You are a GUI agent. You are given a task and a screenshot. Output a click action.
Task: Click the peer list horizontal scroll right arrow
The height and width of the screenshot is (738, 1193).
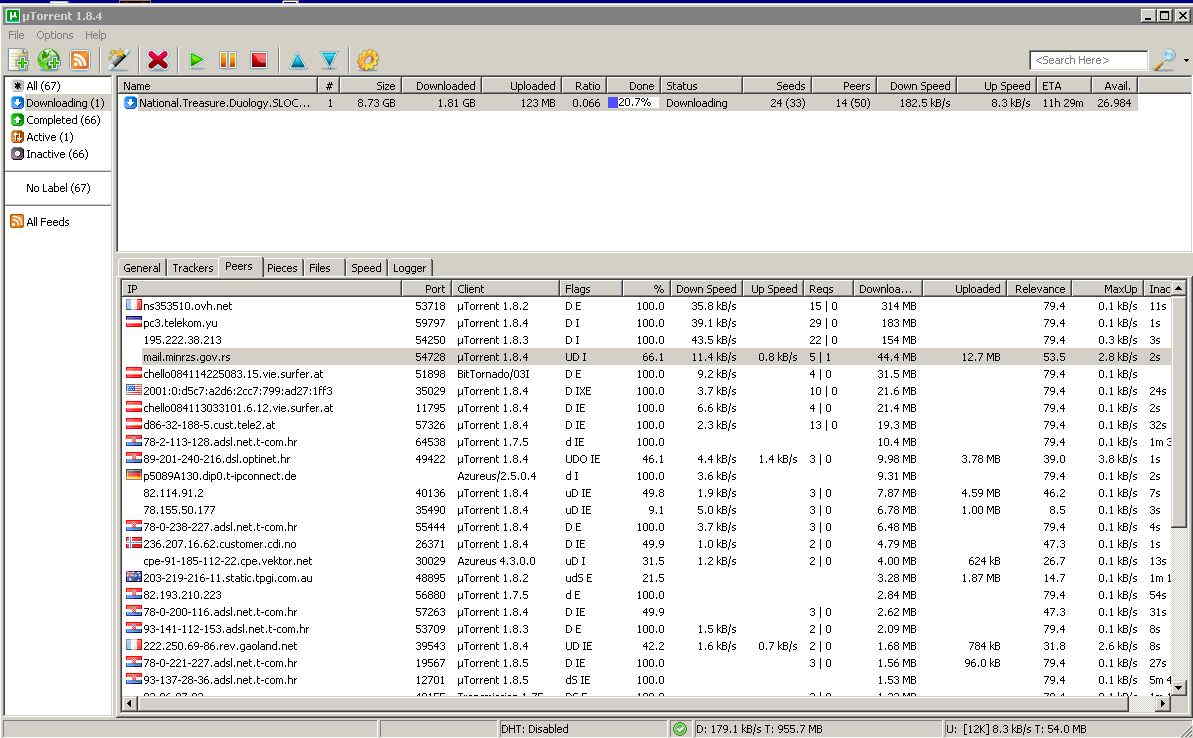coord(1163,704)
